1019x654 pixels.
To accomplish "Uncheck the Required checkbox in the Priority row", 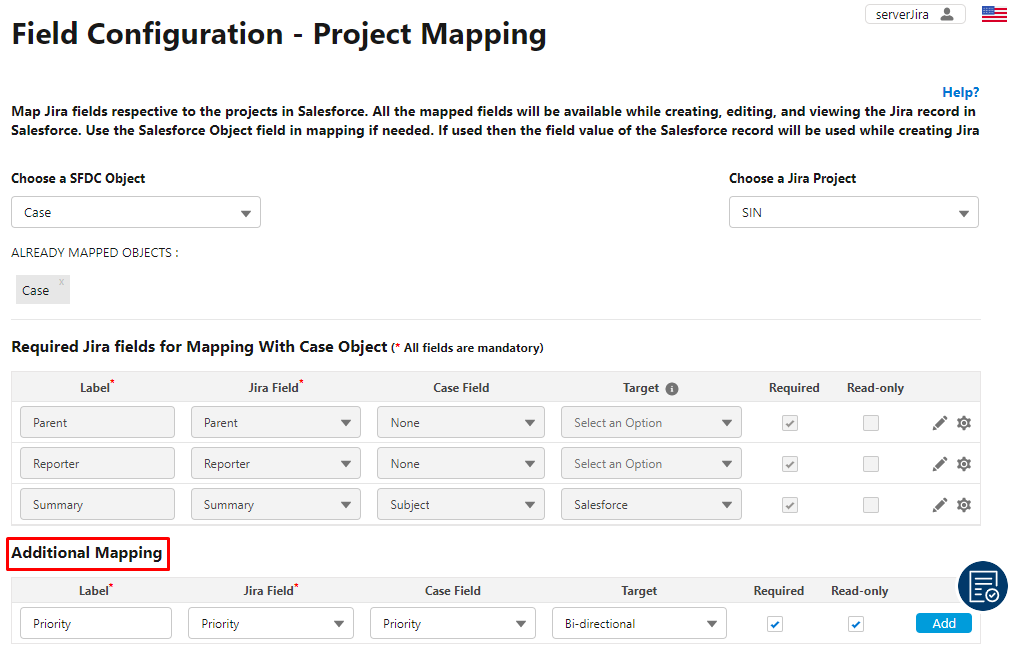I will click(774, 623).
